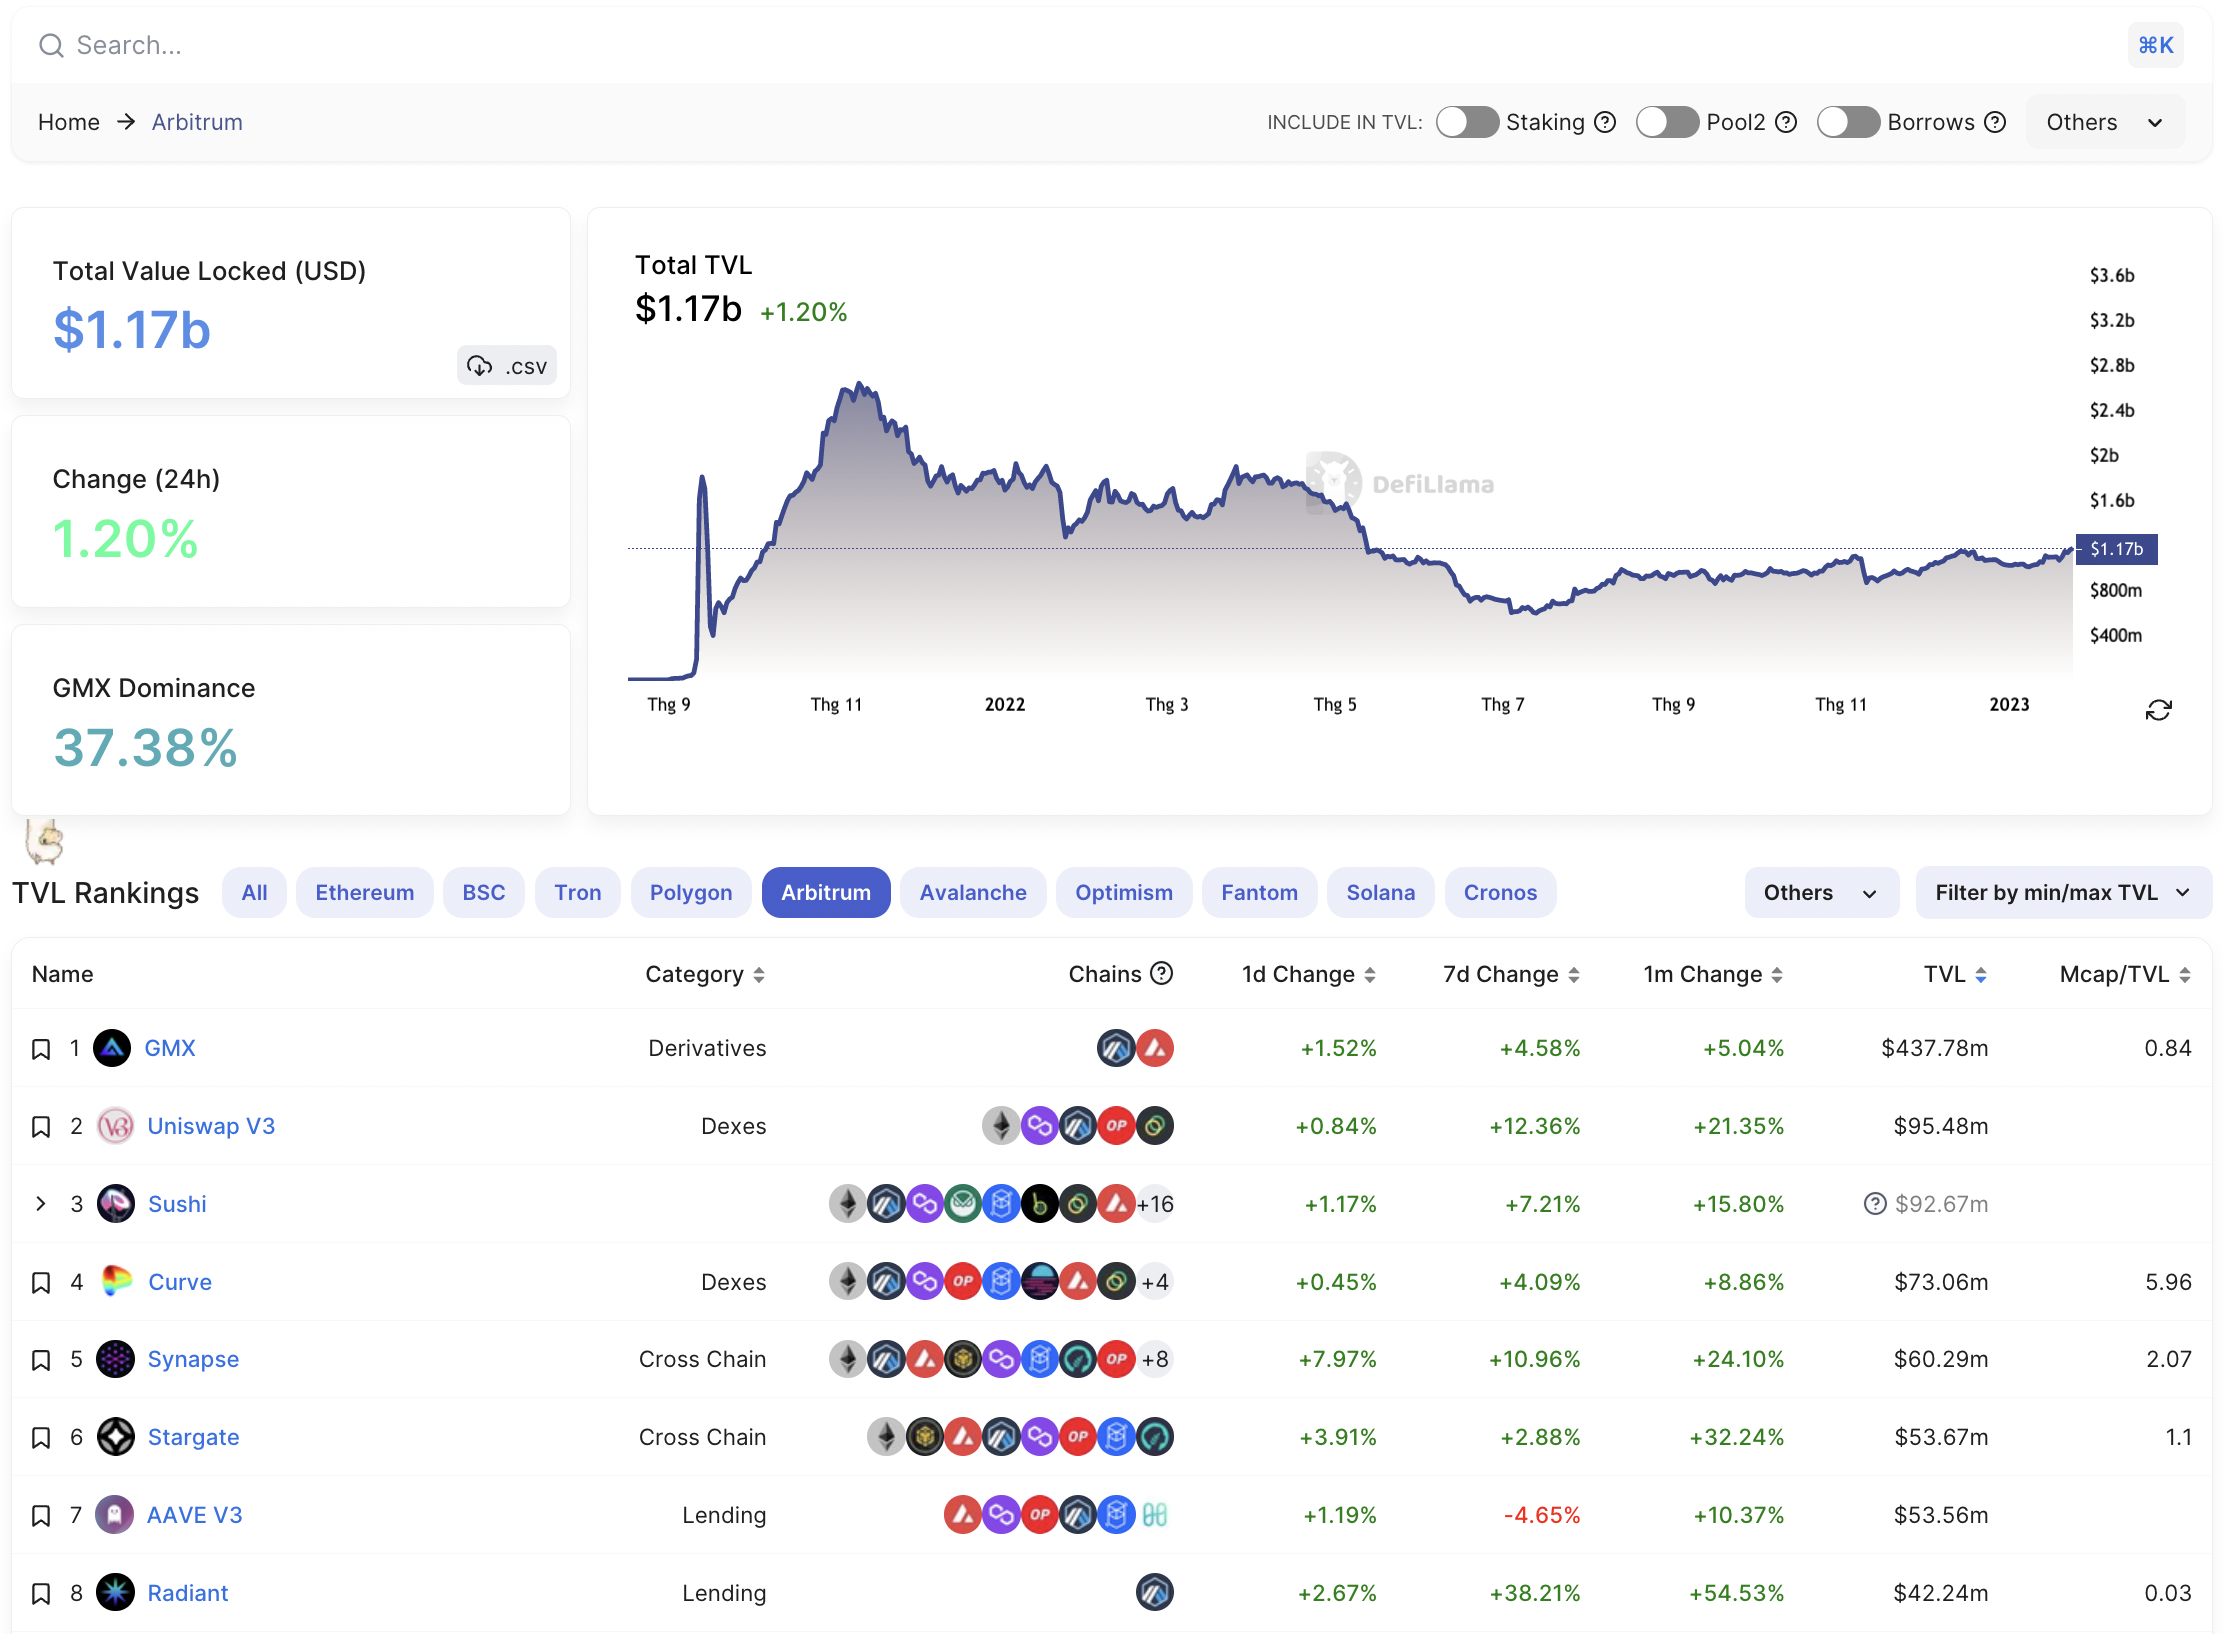Open the Radiant protocol link
The height and width of the screenshot is (1634, 2224).
pyautogui.click(x=188, y=1593)
